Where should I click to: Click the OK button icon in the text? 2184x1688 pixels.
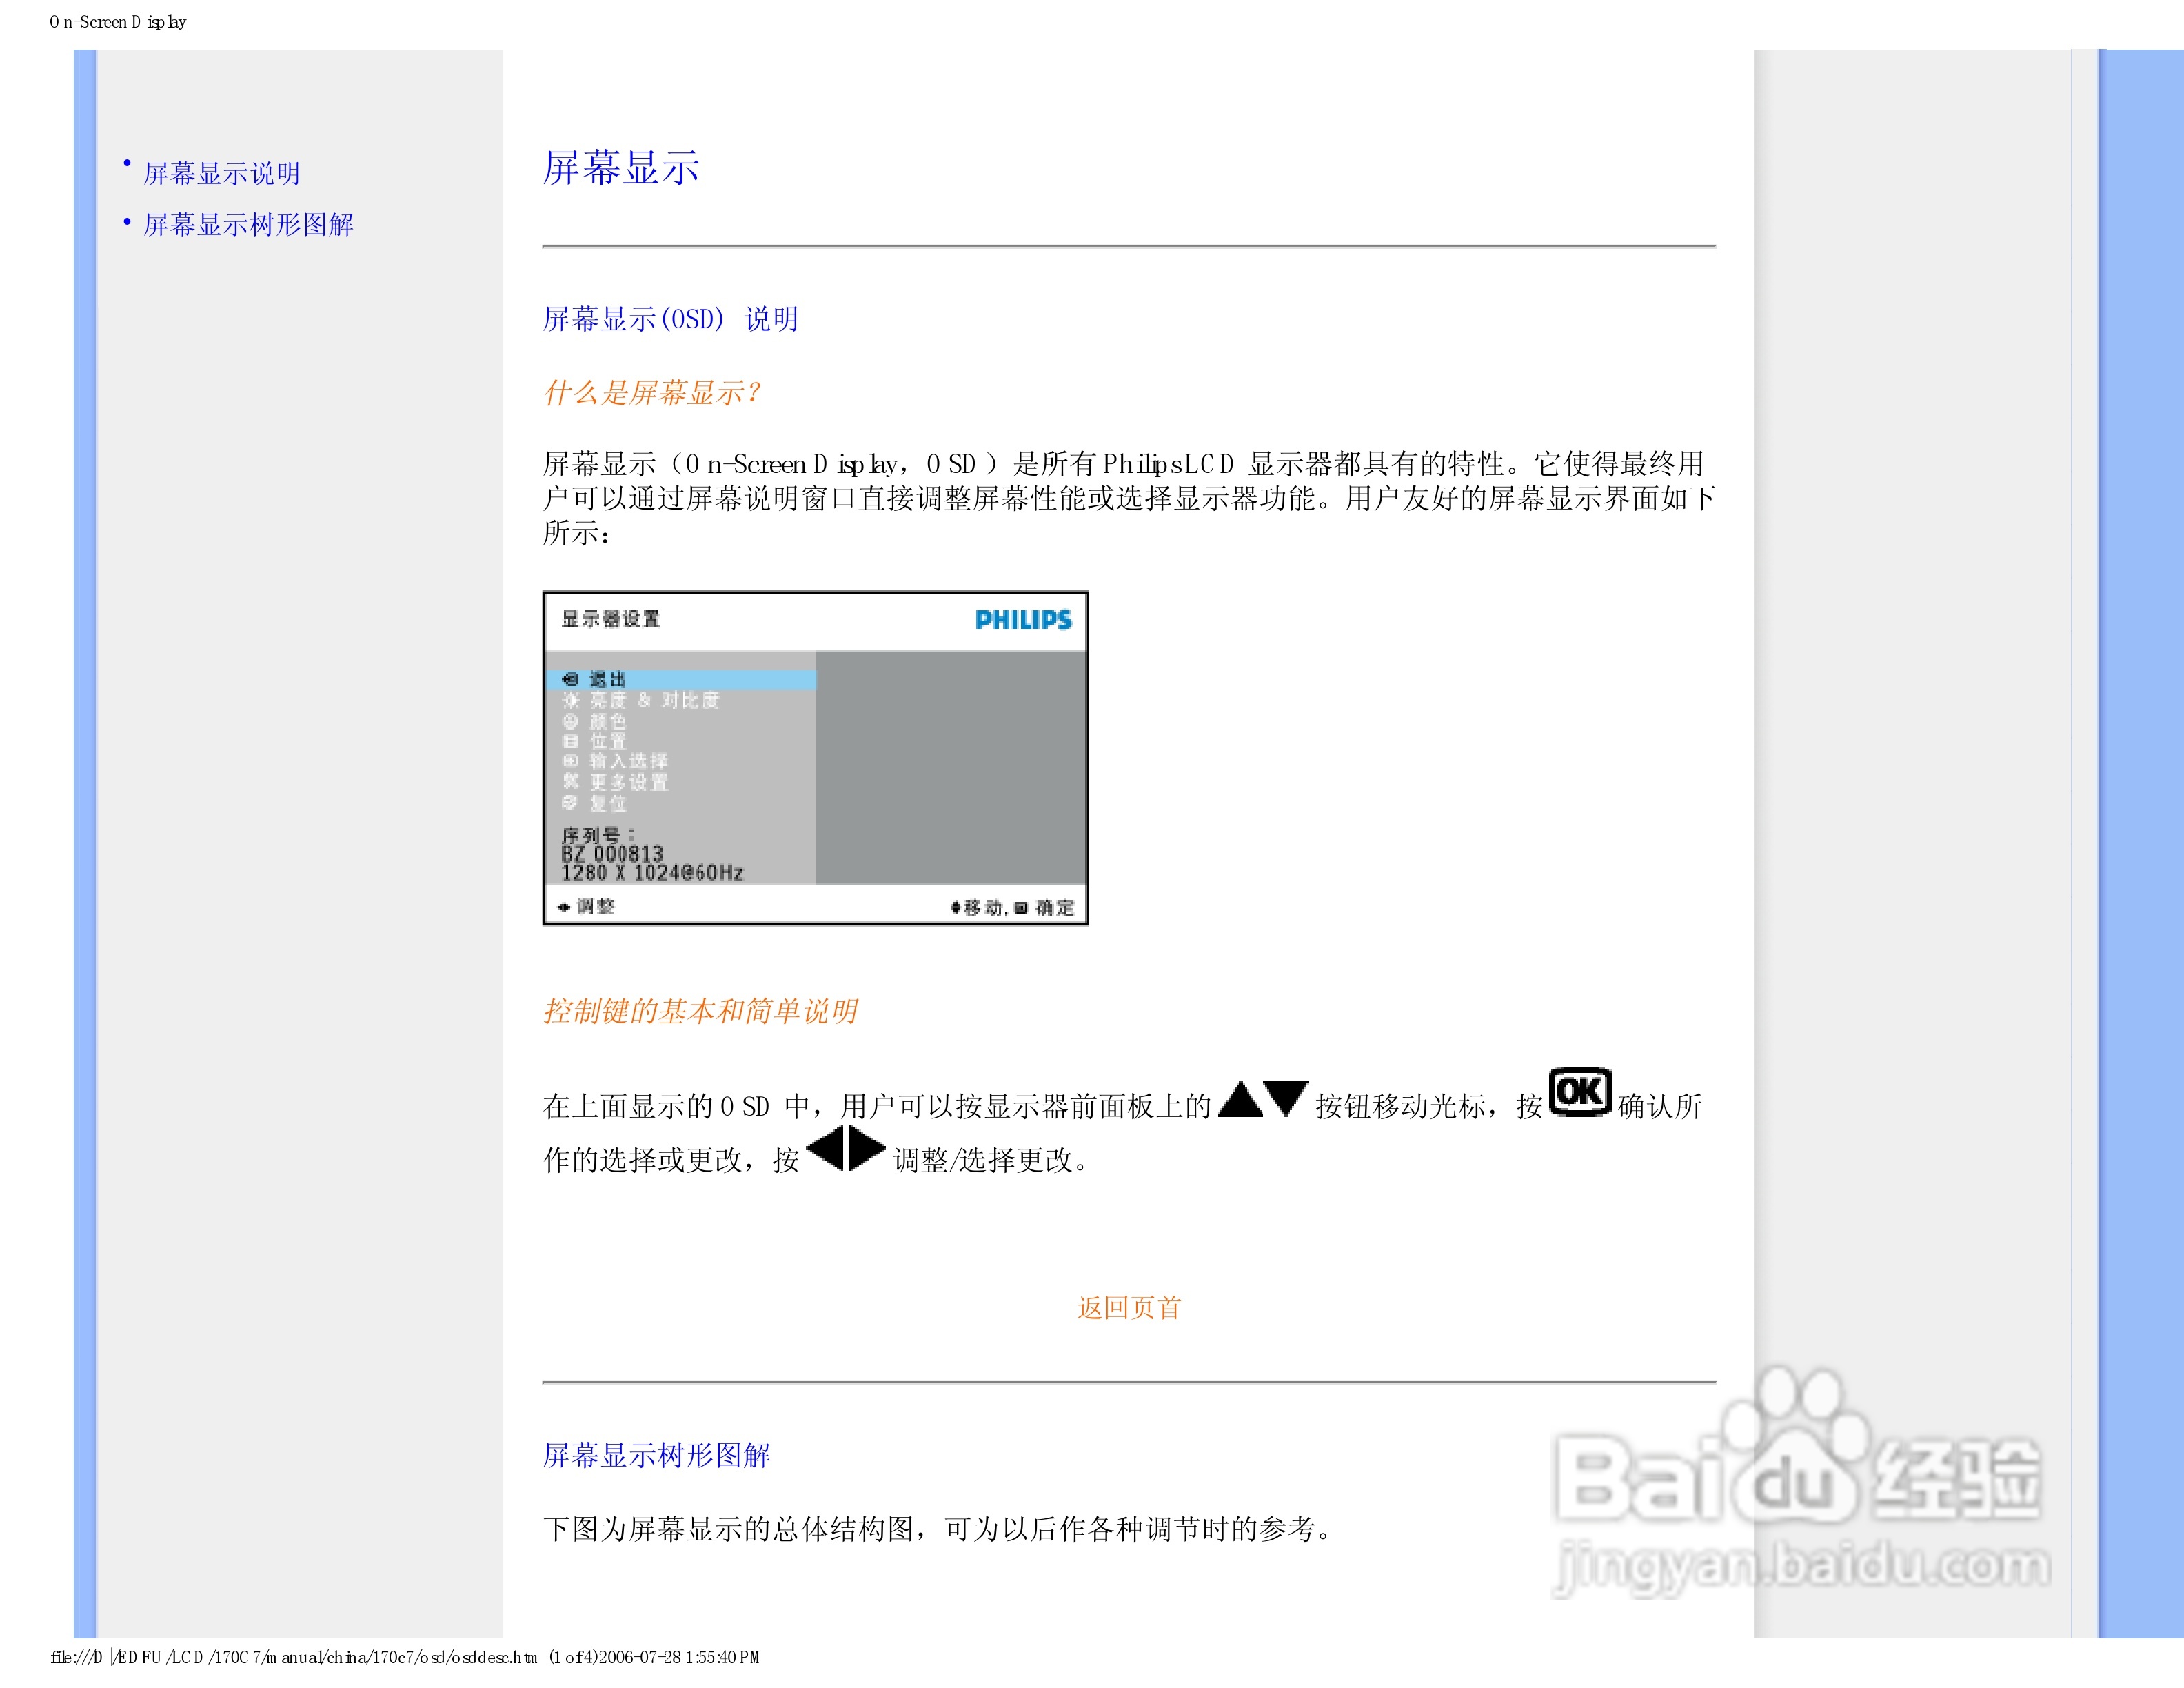(x=1579, y=1091)
